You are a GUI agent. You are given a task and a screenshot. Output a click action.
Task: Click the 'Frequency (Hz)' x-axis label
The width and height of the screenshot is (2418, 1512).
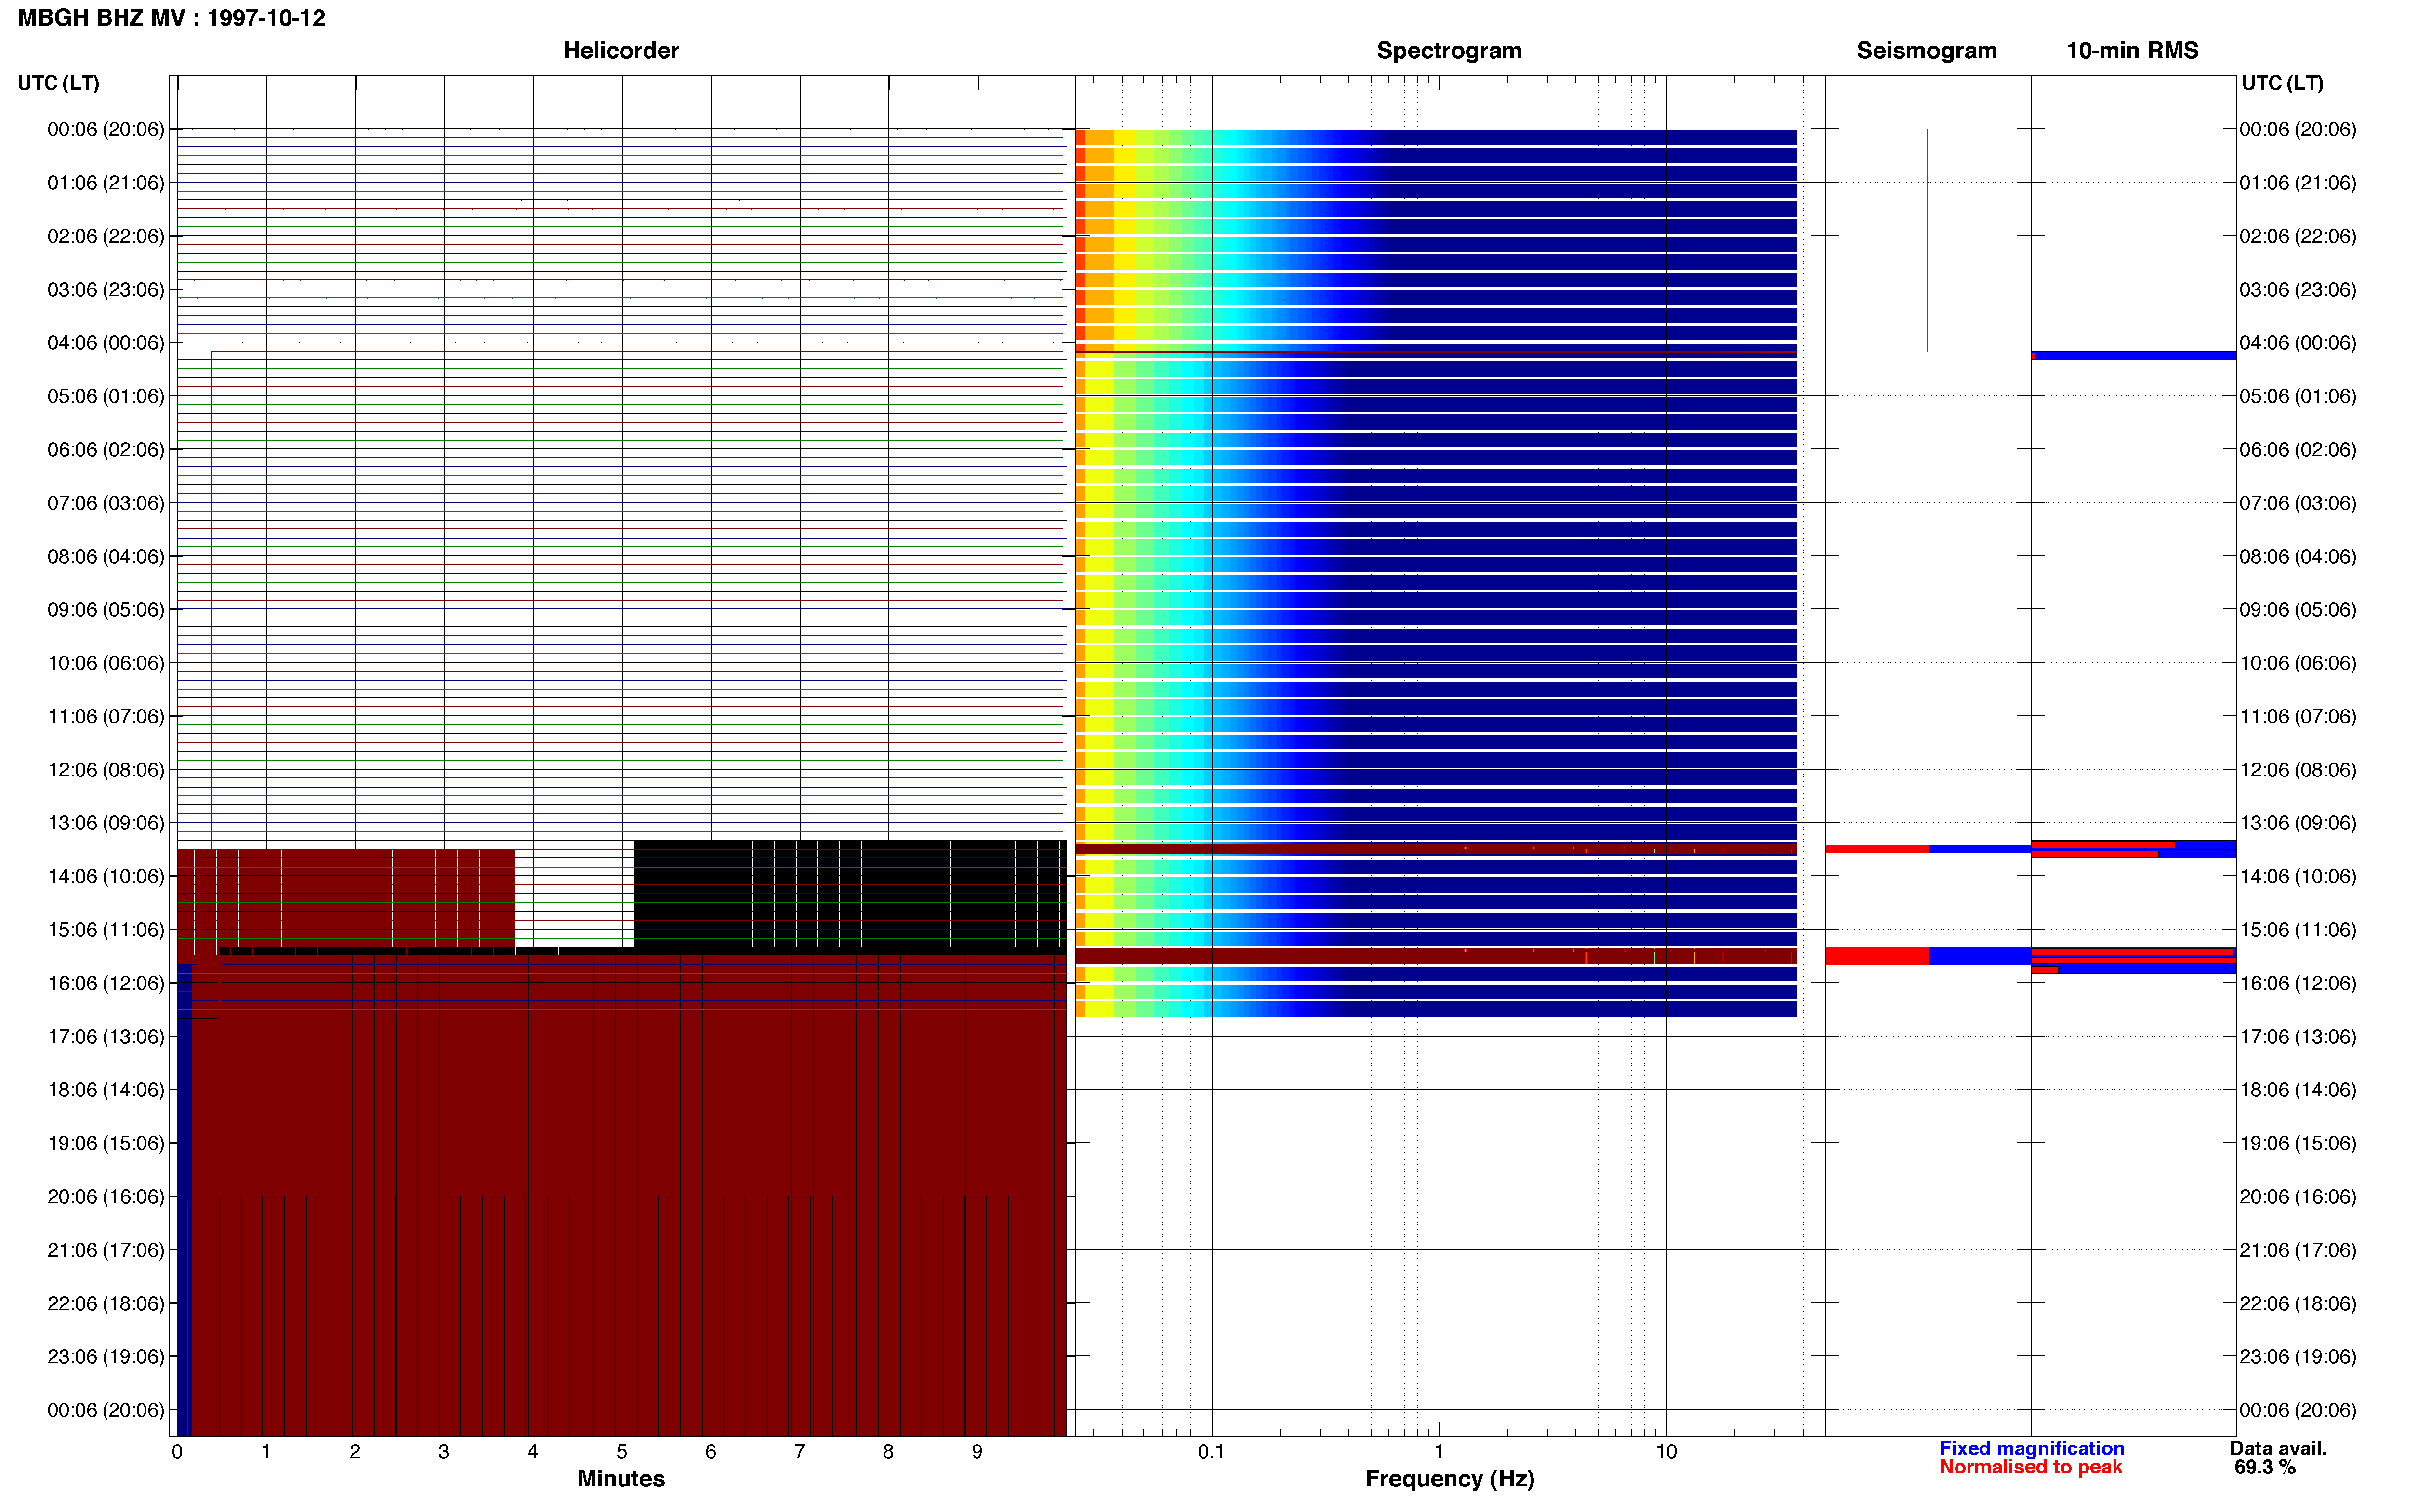1449,1478
